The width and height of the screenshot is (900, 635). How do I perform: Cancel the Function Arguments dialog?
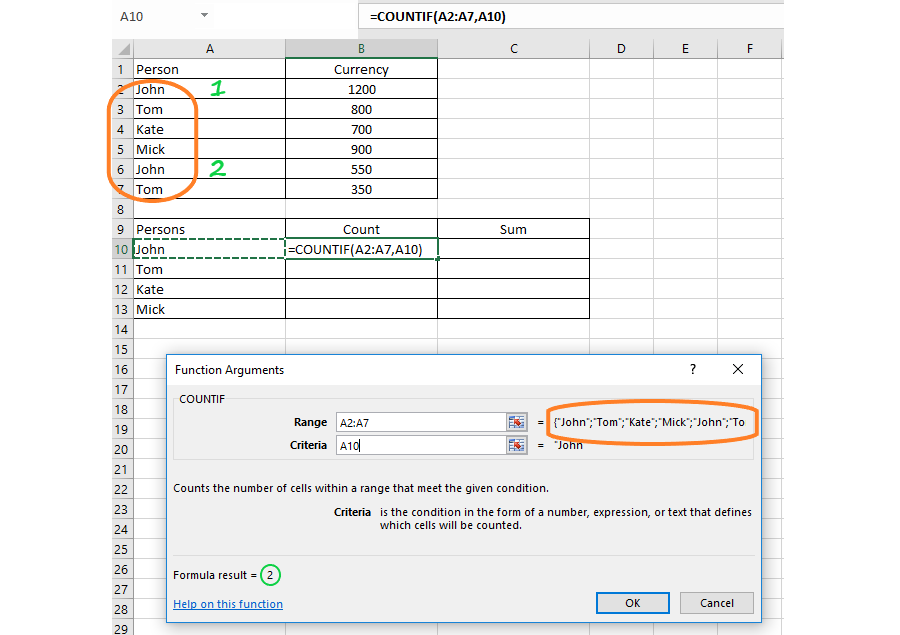(716, 603)
